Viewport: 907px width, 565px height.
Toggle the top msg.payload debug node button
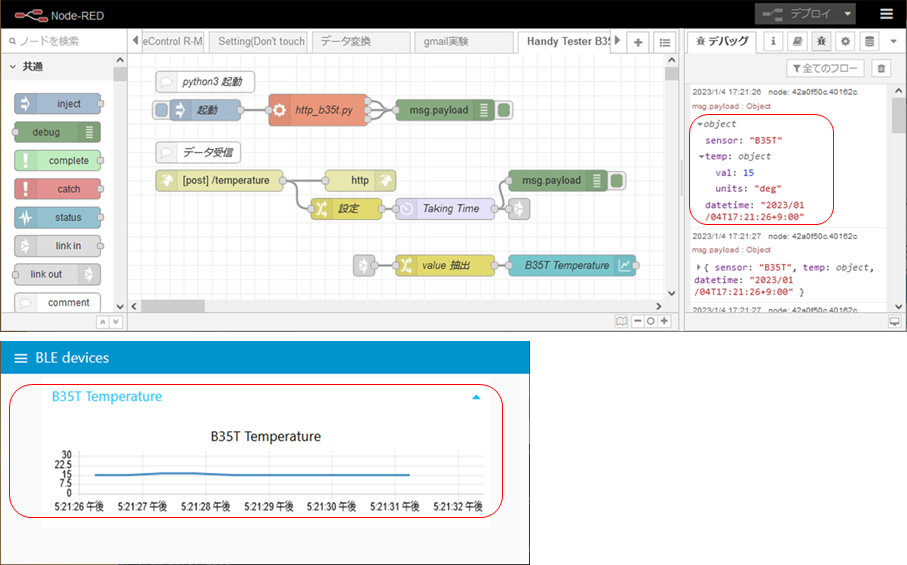coord(505,110)
